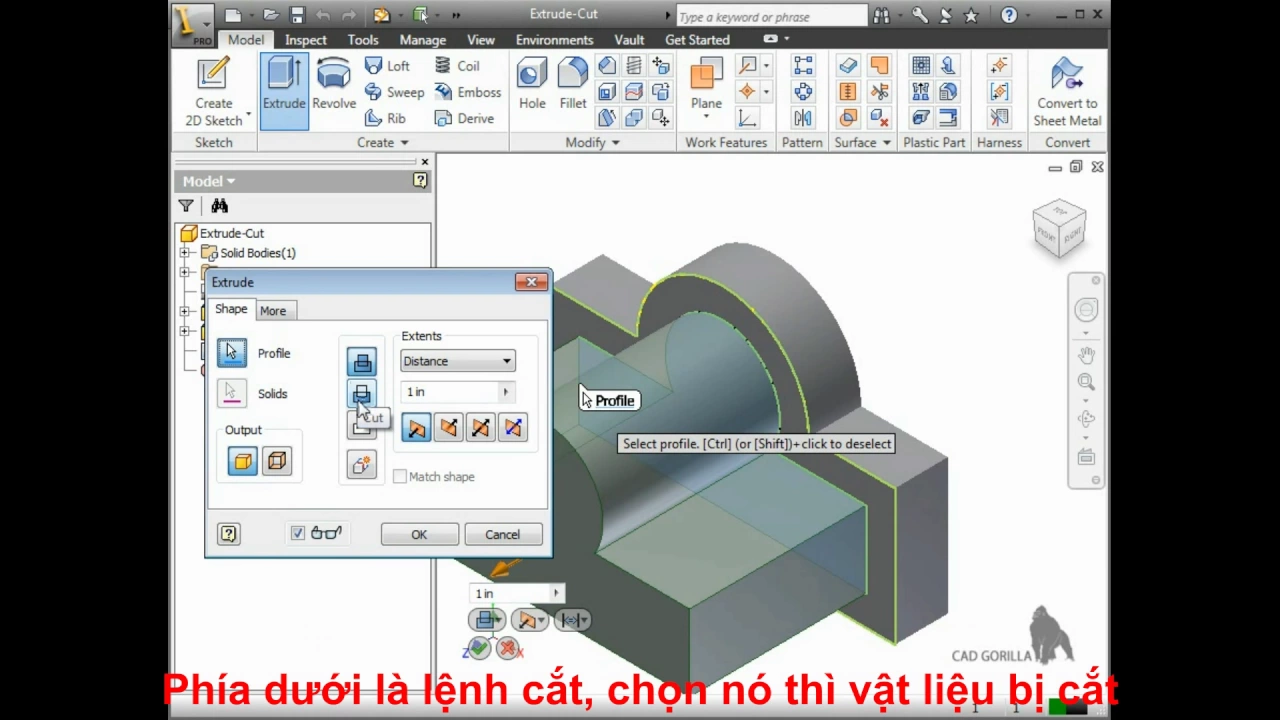Click the filter funnel icon in Model browser
Image resolution: width=1280 pixels, height=720 pixels.
tap(186, 206)
